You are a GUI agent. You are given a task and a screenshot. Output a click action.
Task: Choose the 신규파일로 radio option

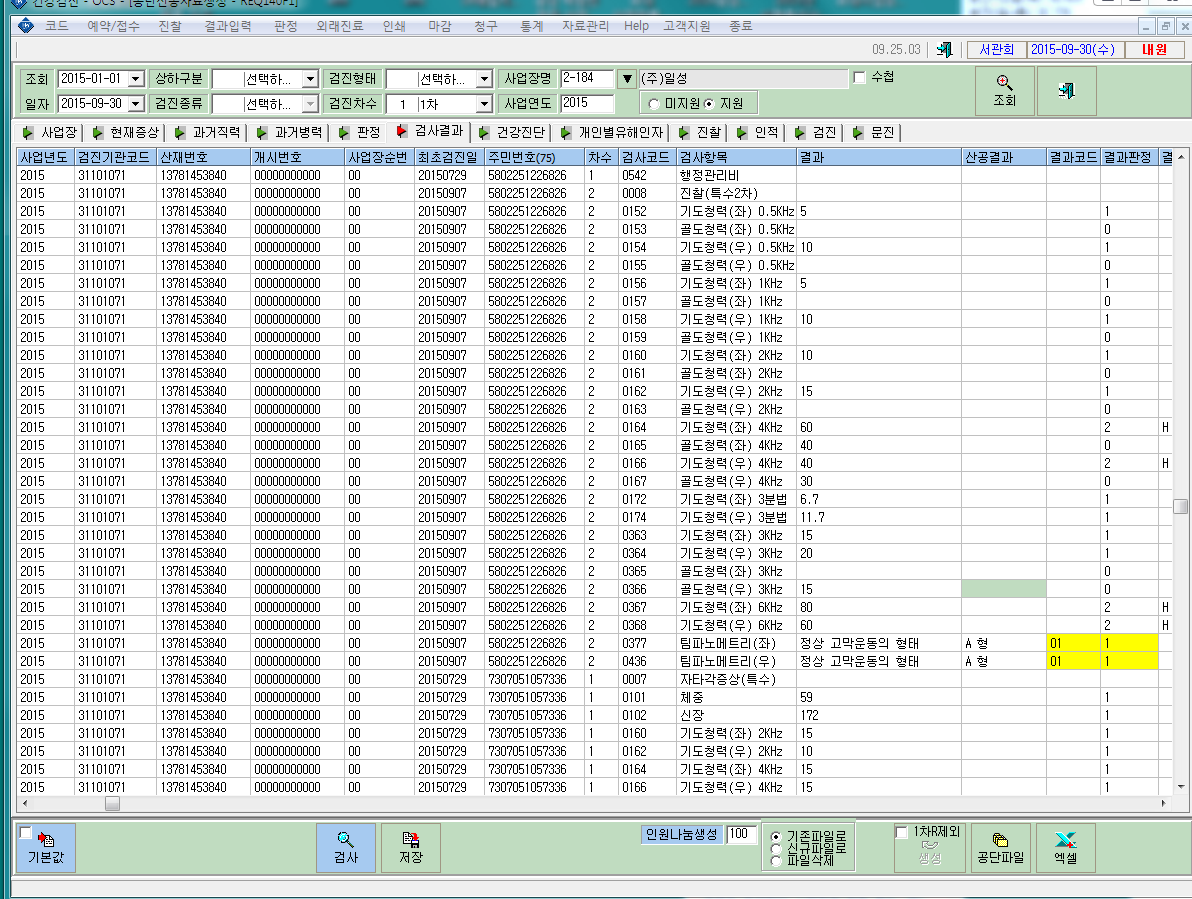tap(775, 848)
